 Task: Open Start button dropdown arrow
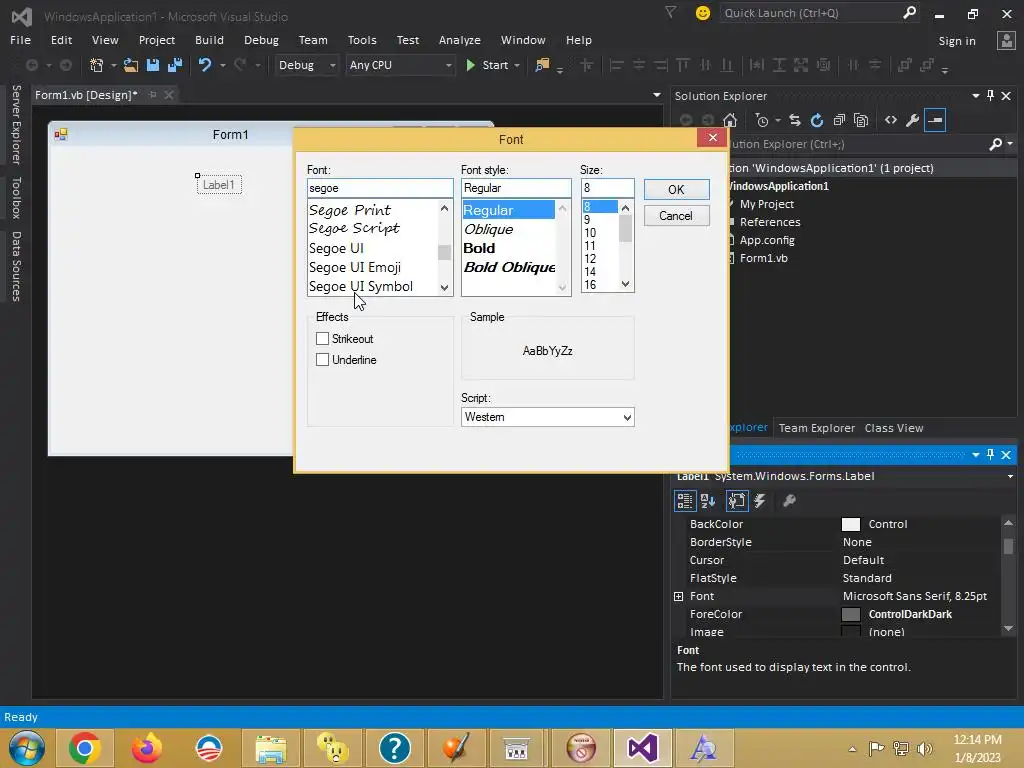coord(517,65)
